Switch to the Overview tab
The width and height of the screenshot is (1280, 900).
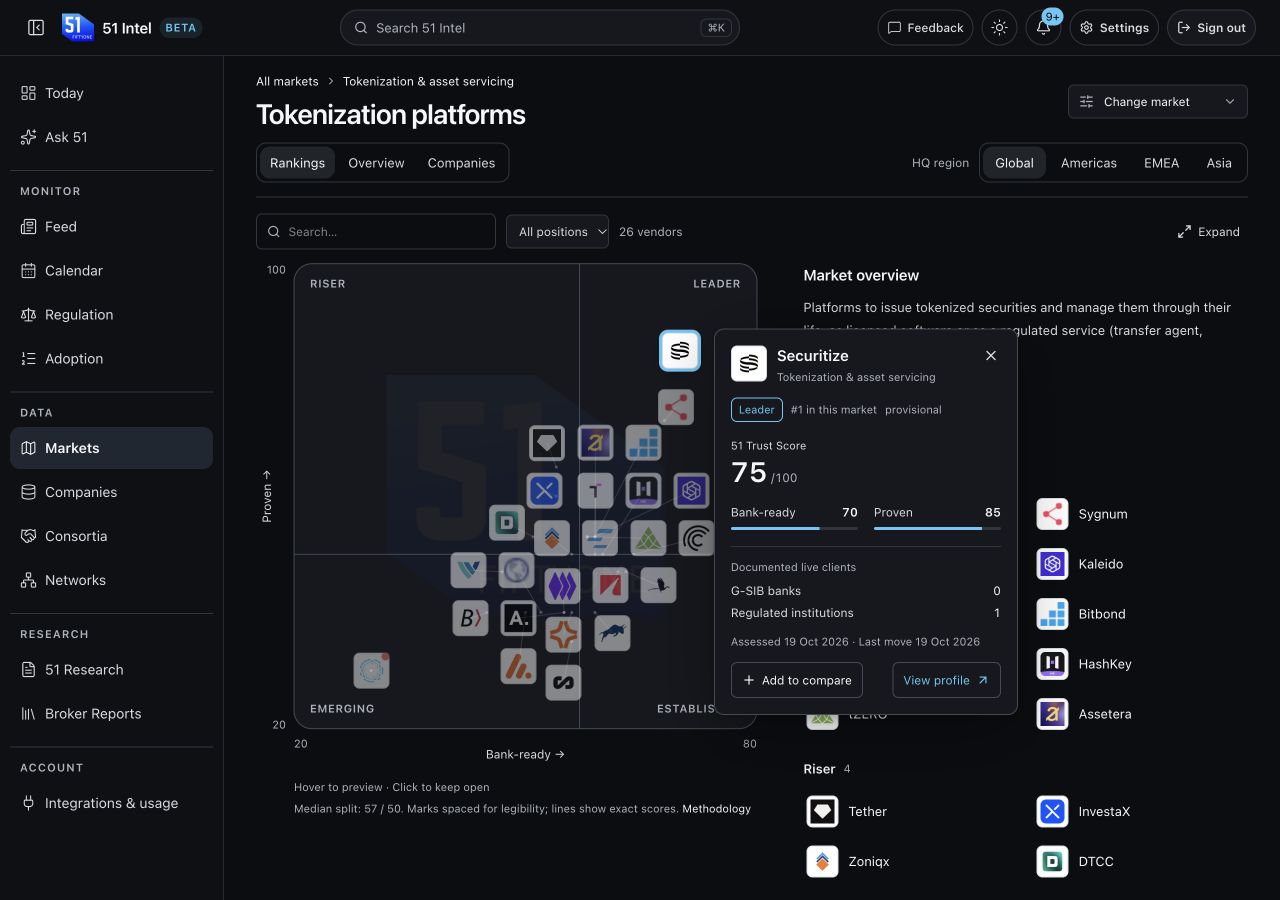(x=376, y=163)
